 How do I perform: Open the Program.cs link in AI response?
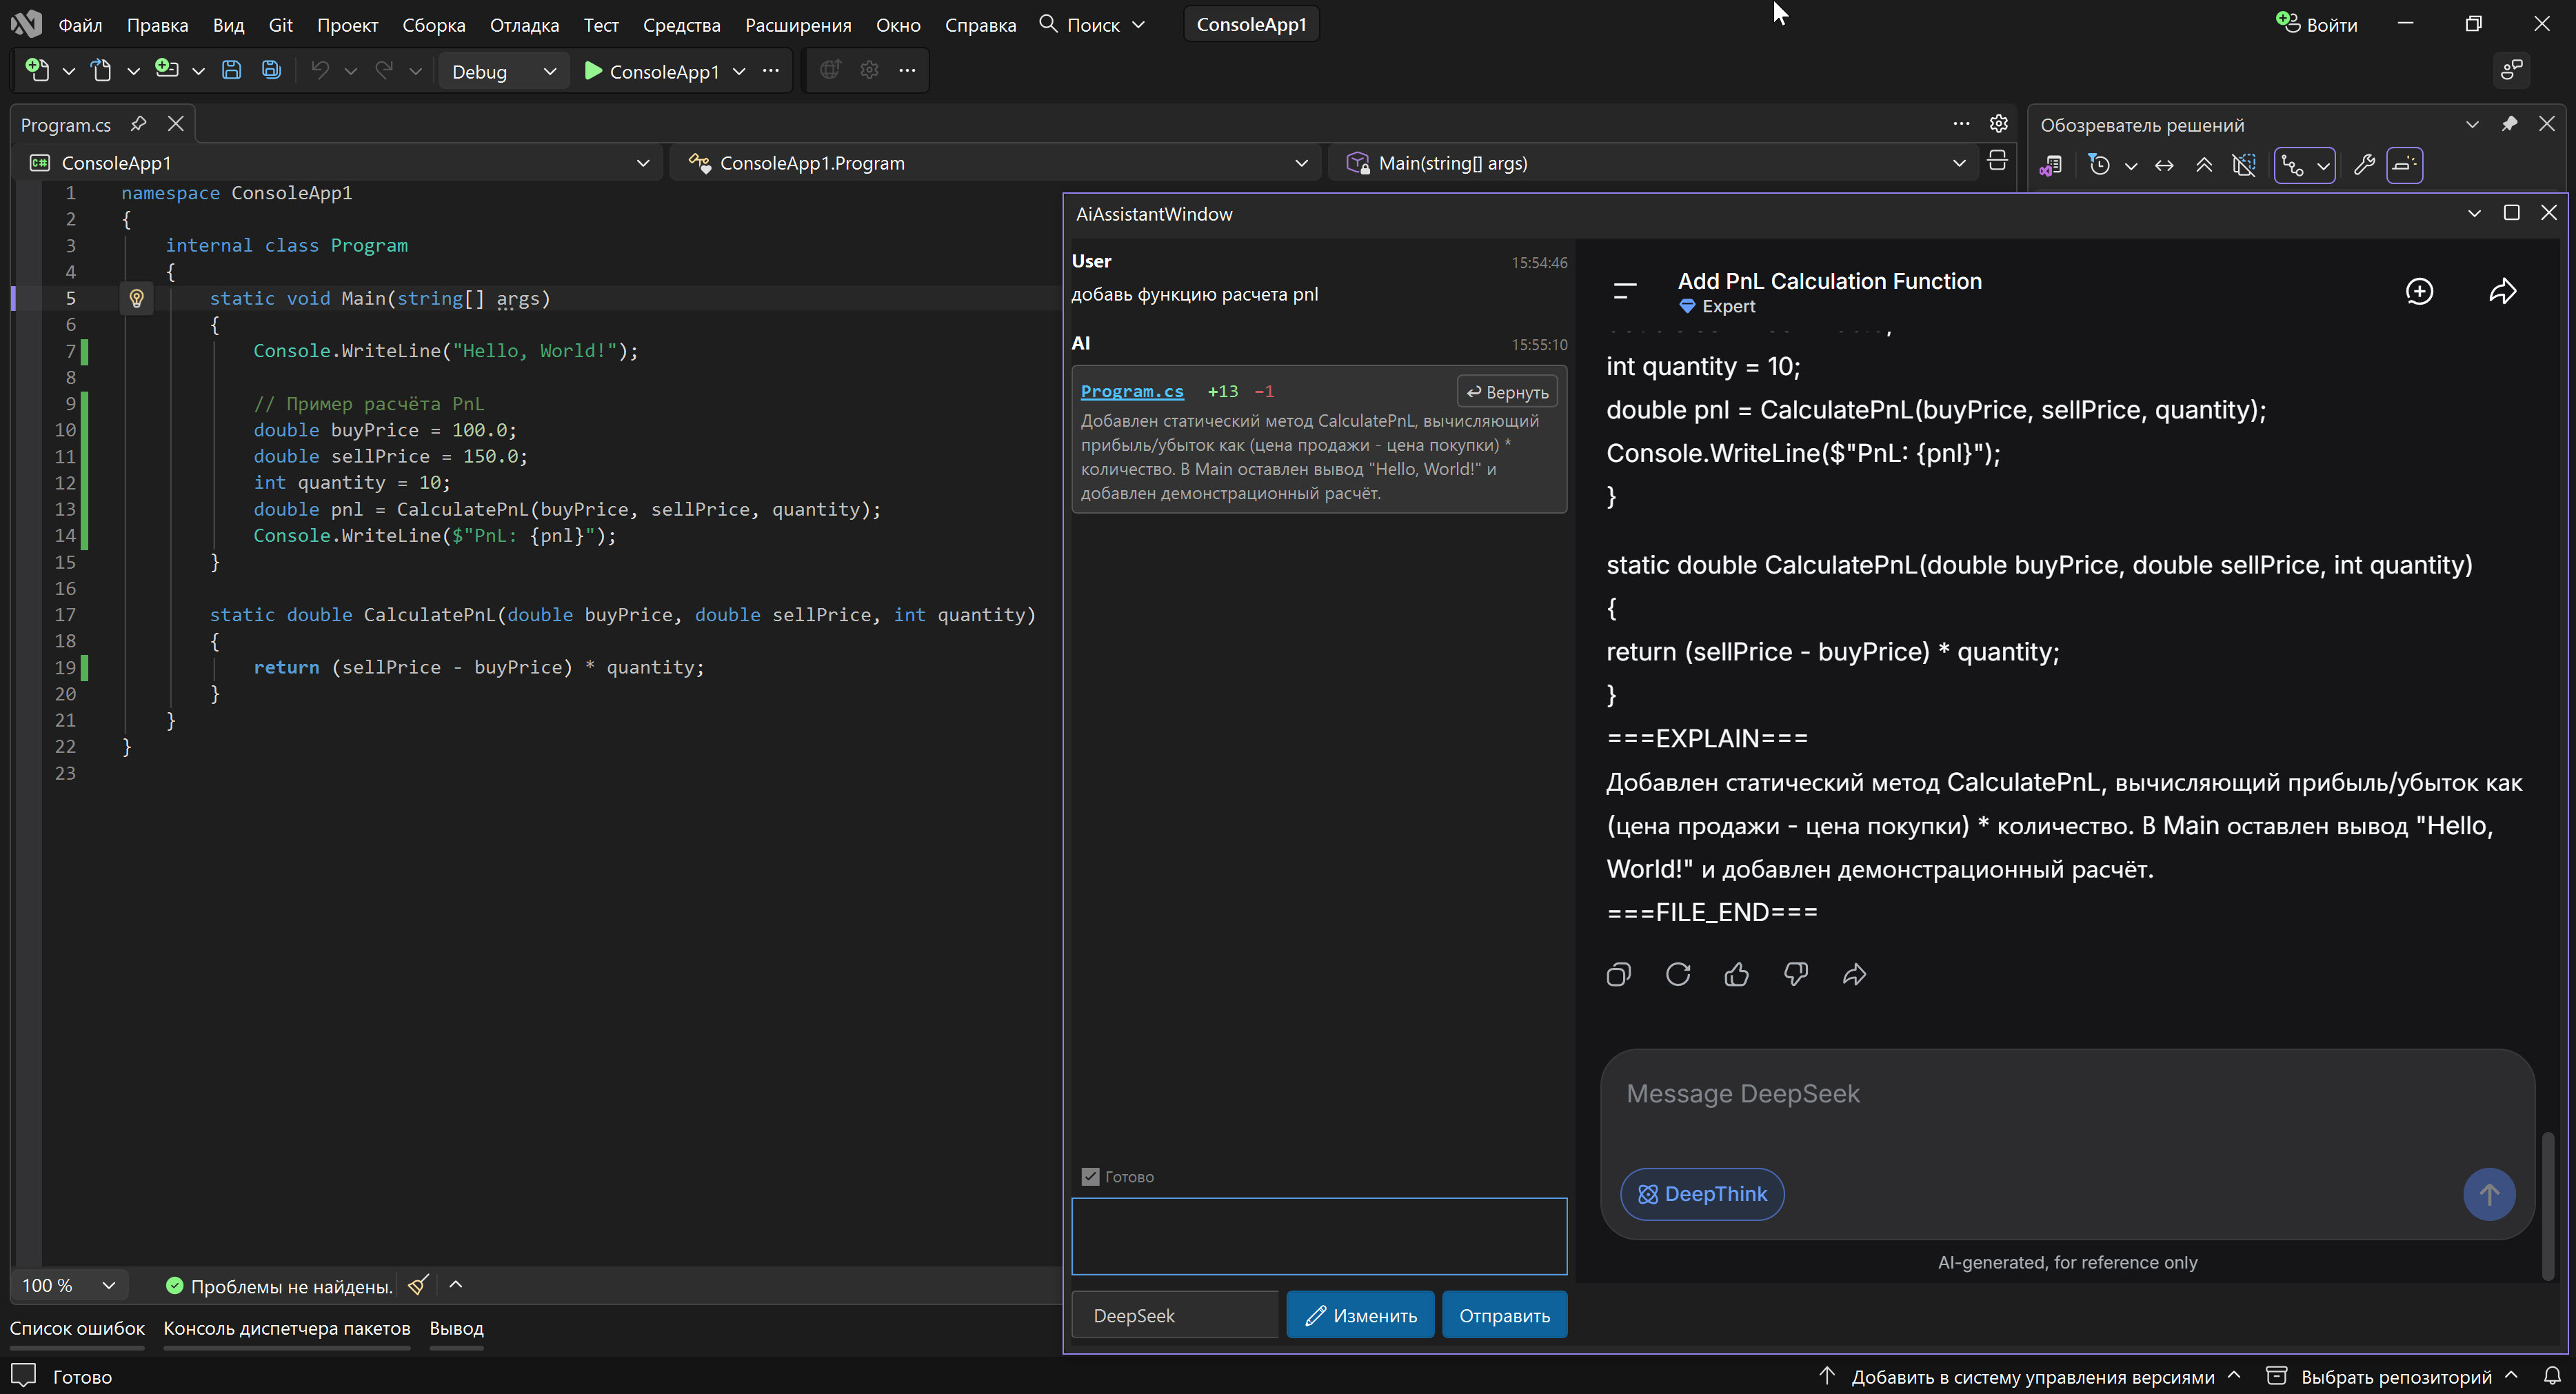click(1131, 391)
